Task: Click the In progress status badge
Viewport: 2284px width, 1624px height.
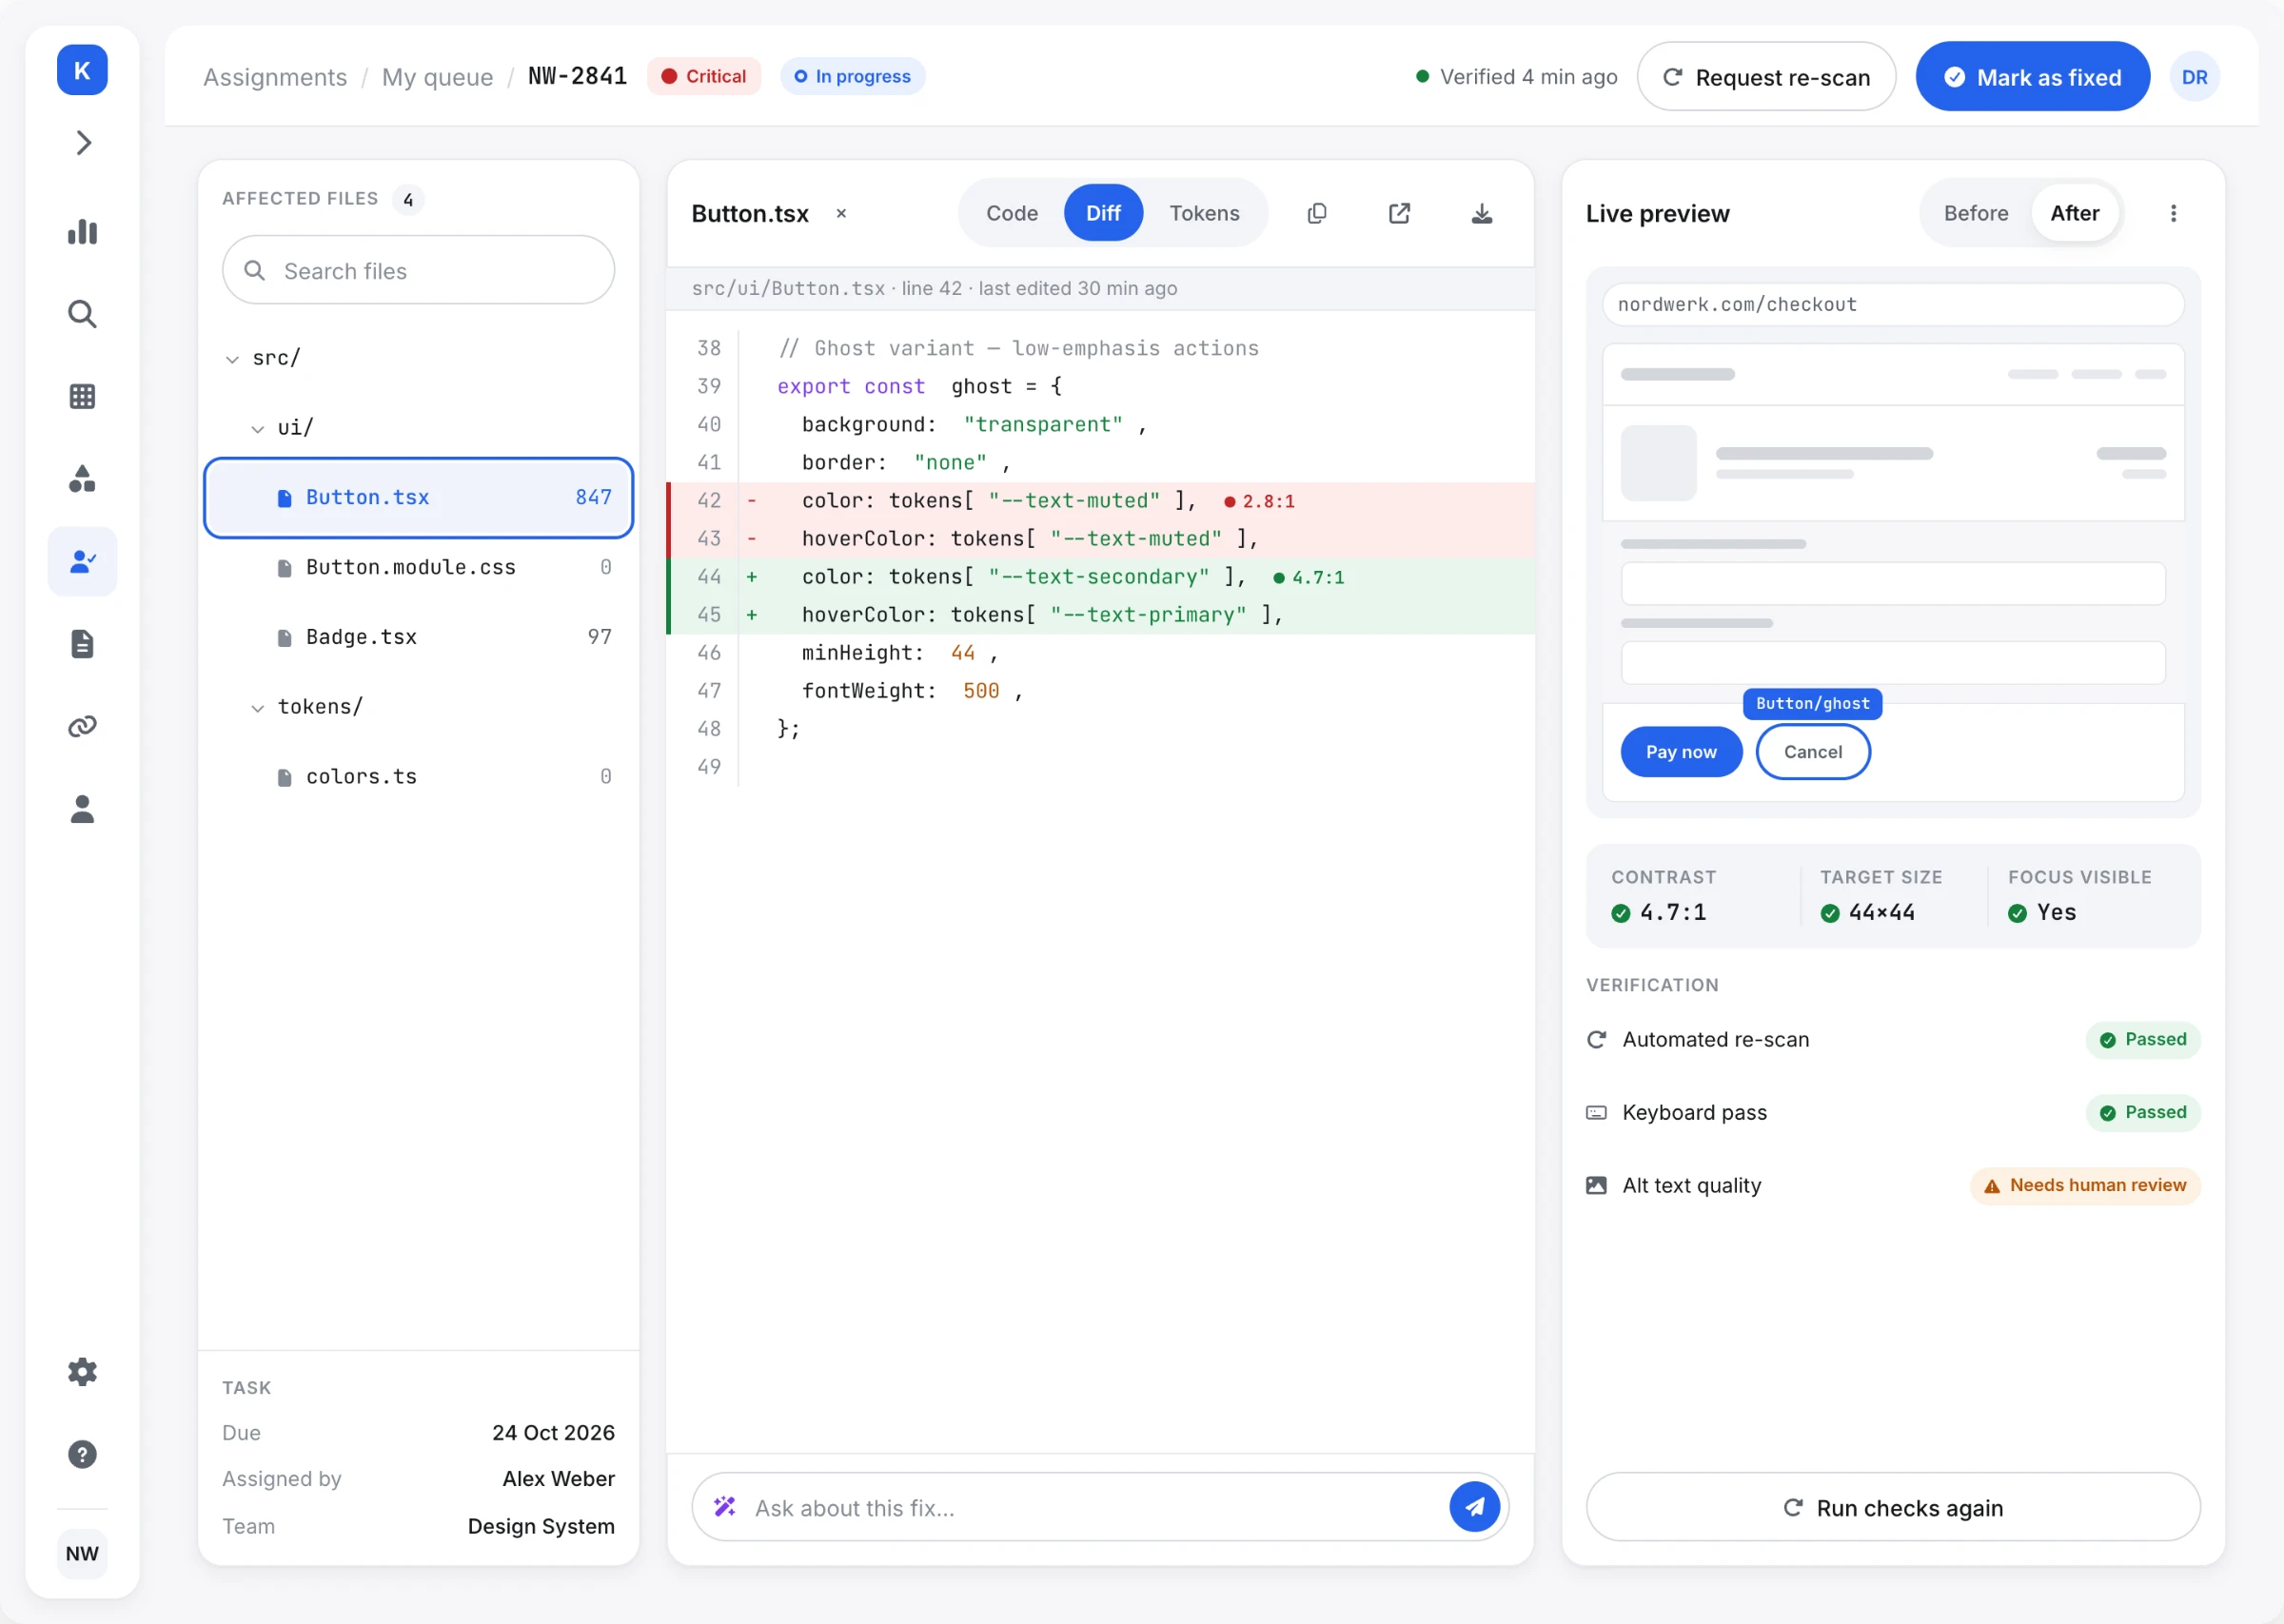Action: (x=853, y=77)
